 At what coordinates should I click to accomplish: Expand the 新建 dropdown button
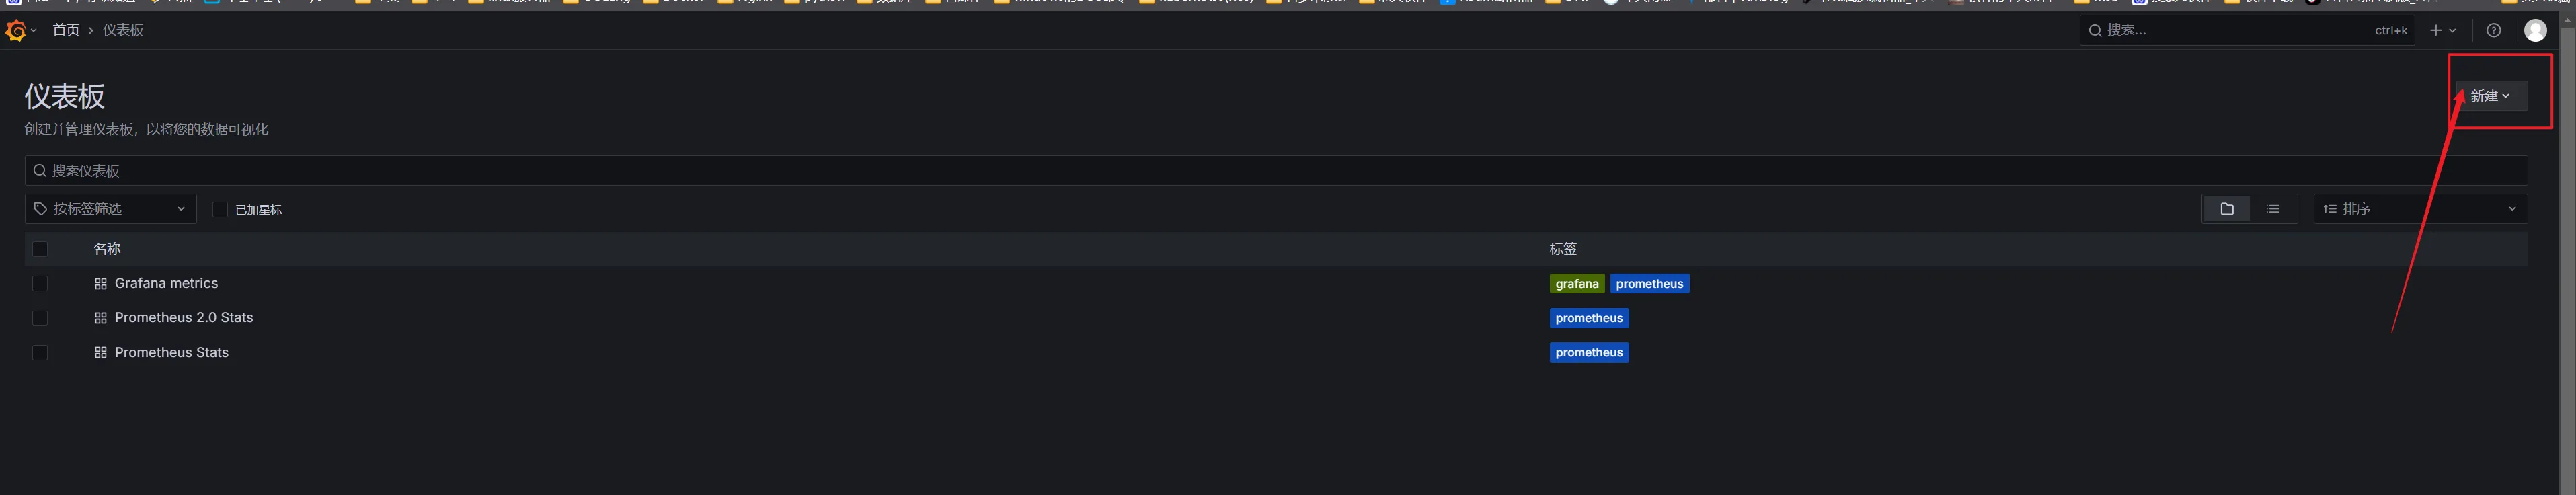point(2490,96)
